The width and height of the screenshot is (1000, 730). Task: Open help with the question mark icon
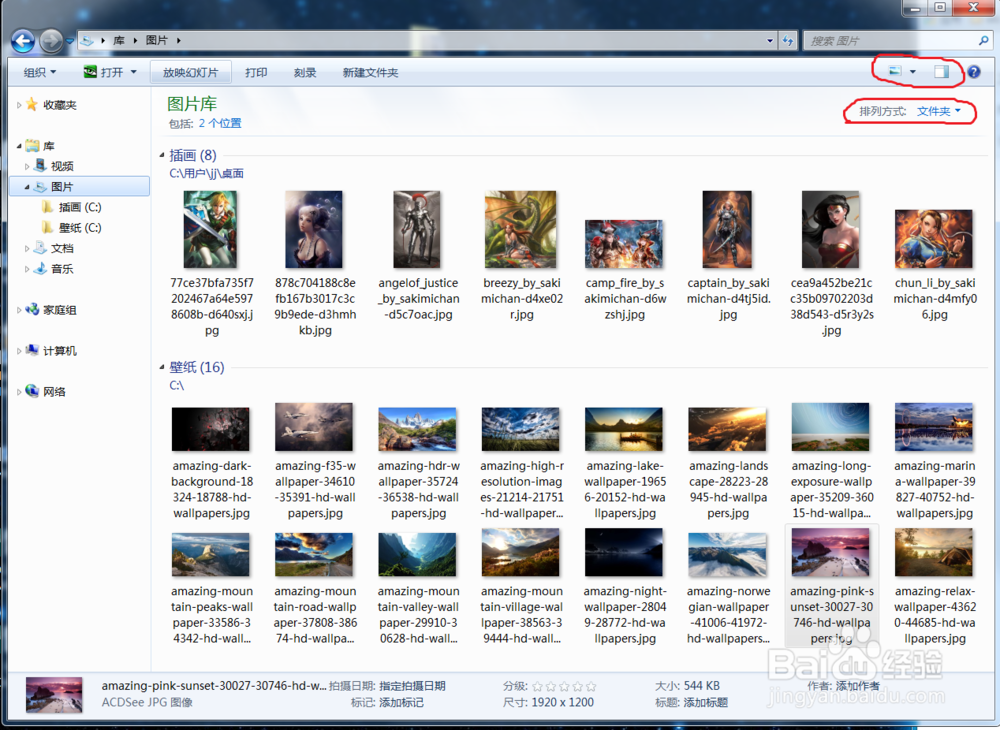[x=974, y=72]
